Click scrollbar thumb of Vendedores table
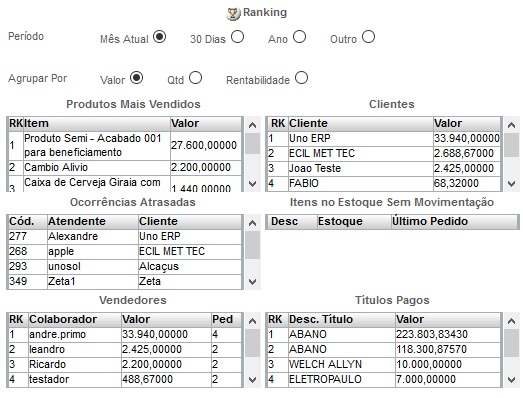The height and width of the screenshot is (398, 523). click(x=252, y=343)
